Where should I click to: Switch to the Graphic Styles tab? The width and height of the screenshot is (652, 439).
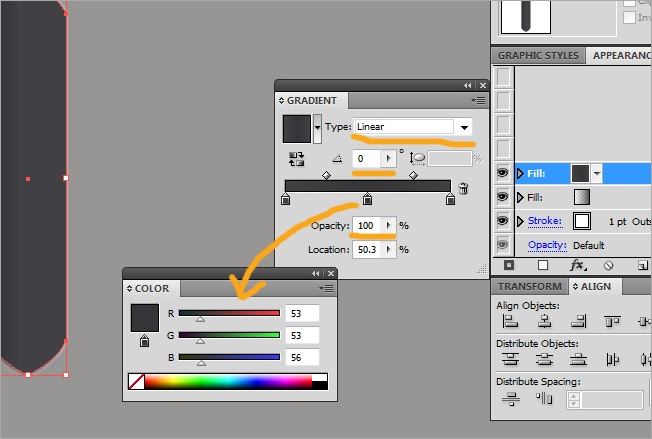tap(538, 55)
